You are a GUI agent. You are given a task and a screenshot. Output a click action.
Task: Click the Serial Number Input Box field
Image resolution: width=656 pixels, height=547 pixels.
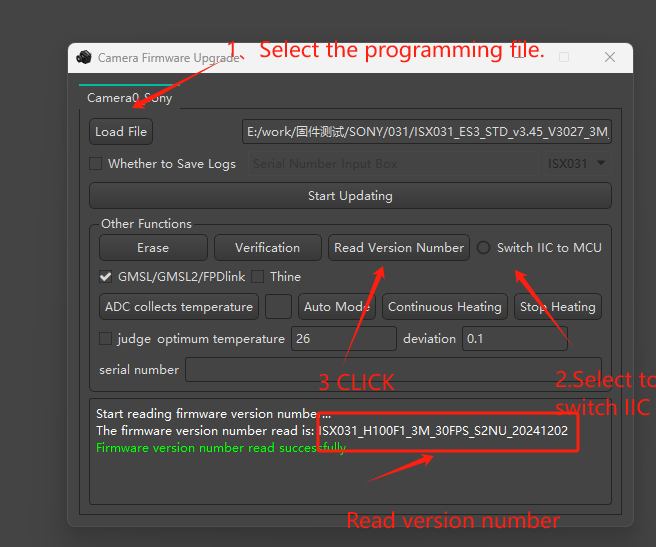(393, 164)
